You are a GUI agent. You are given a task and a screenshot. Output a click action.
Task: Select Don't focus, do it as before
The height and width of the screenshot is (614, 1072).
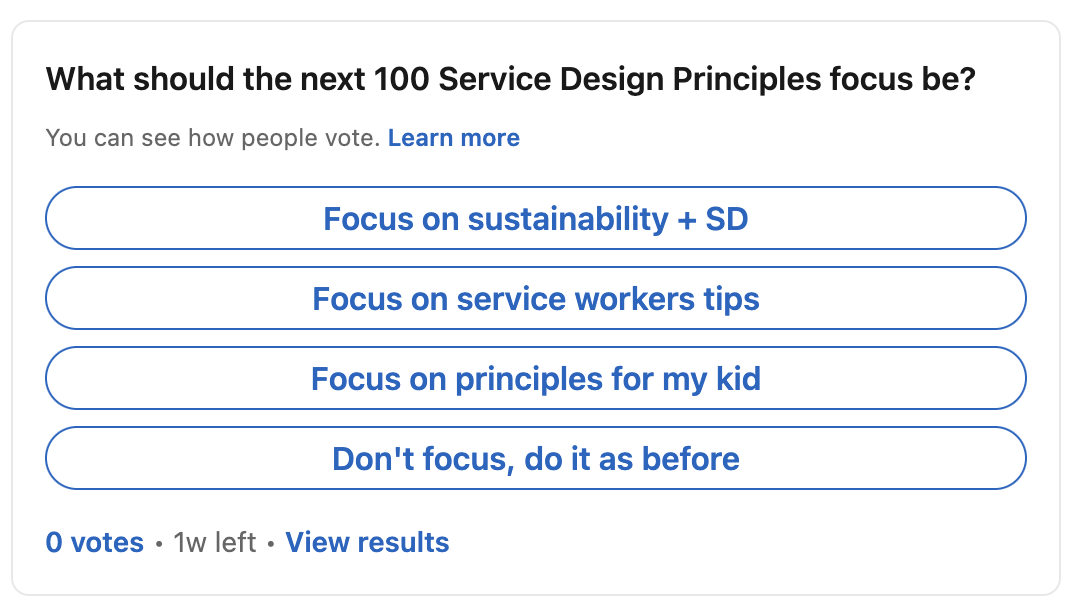tap(535, 459)
